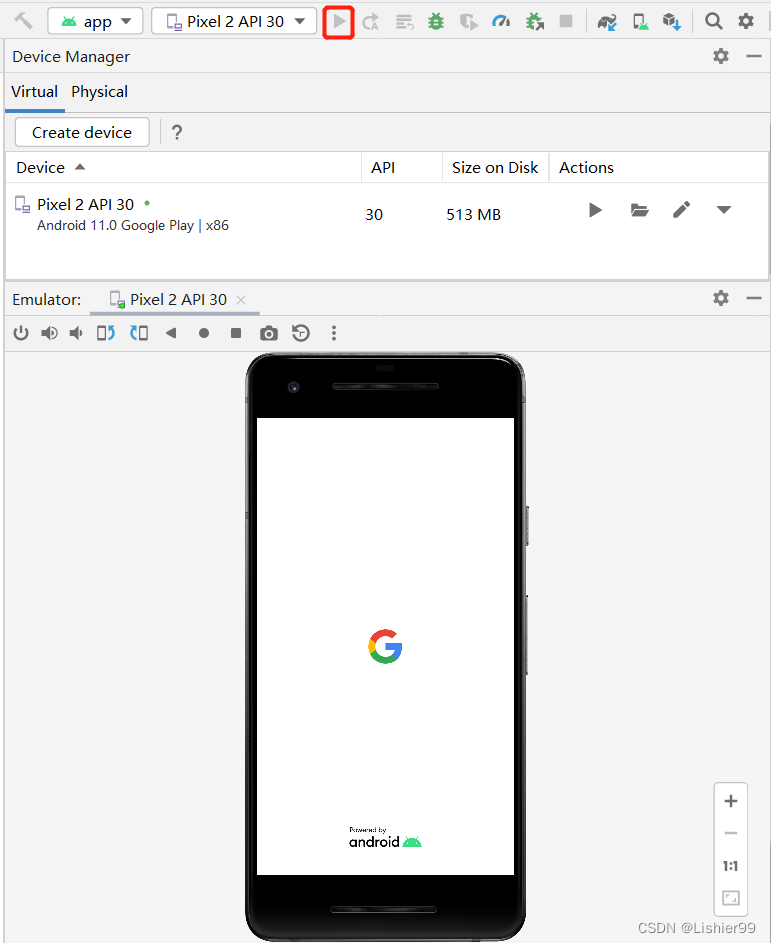This screenshot has width=771, height=943.
Task: Set emulator zoom to 1:1
Action: 731,866
